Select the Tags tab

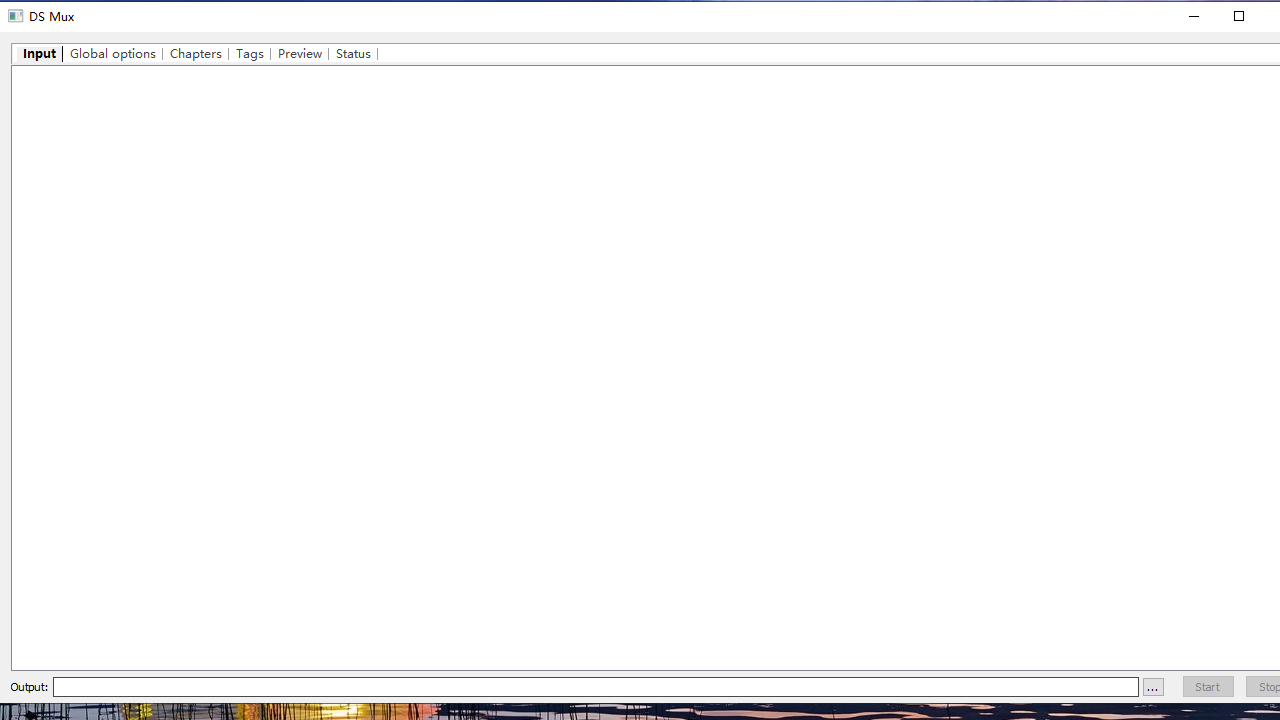(250, 54)
